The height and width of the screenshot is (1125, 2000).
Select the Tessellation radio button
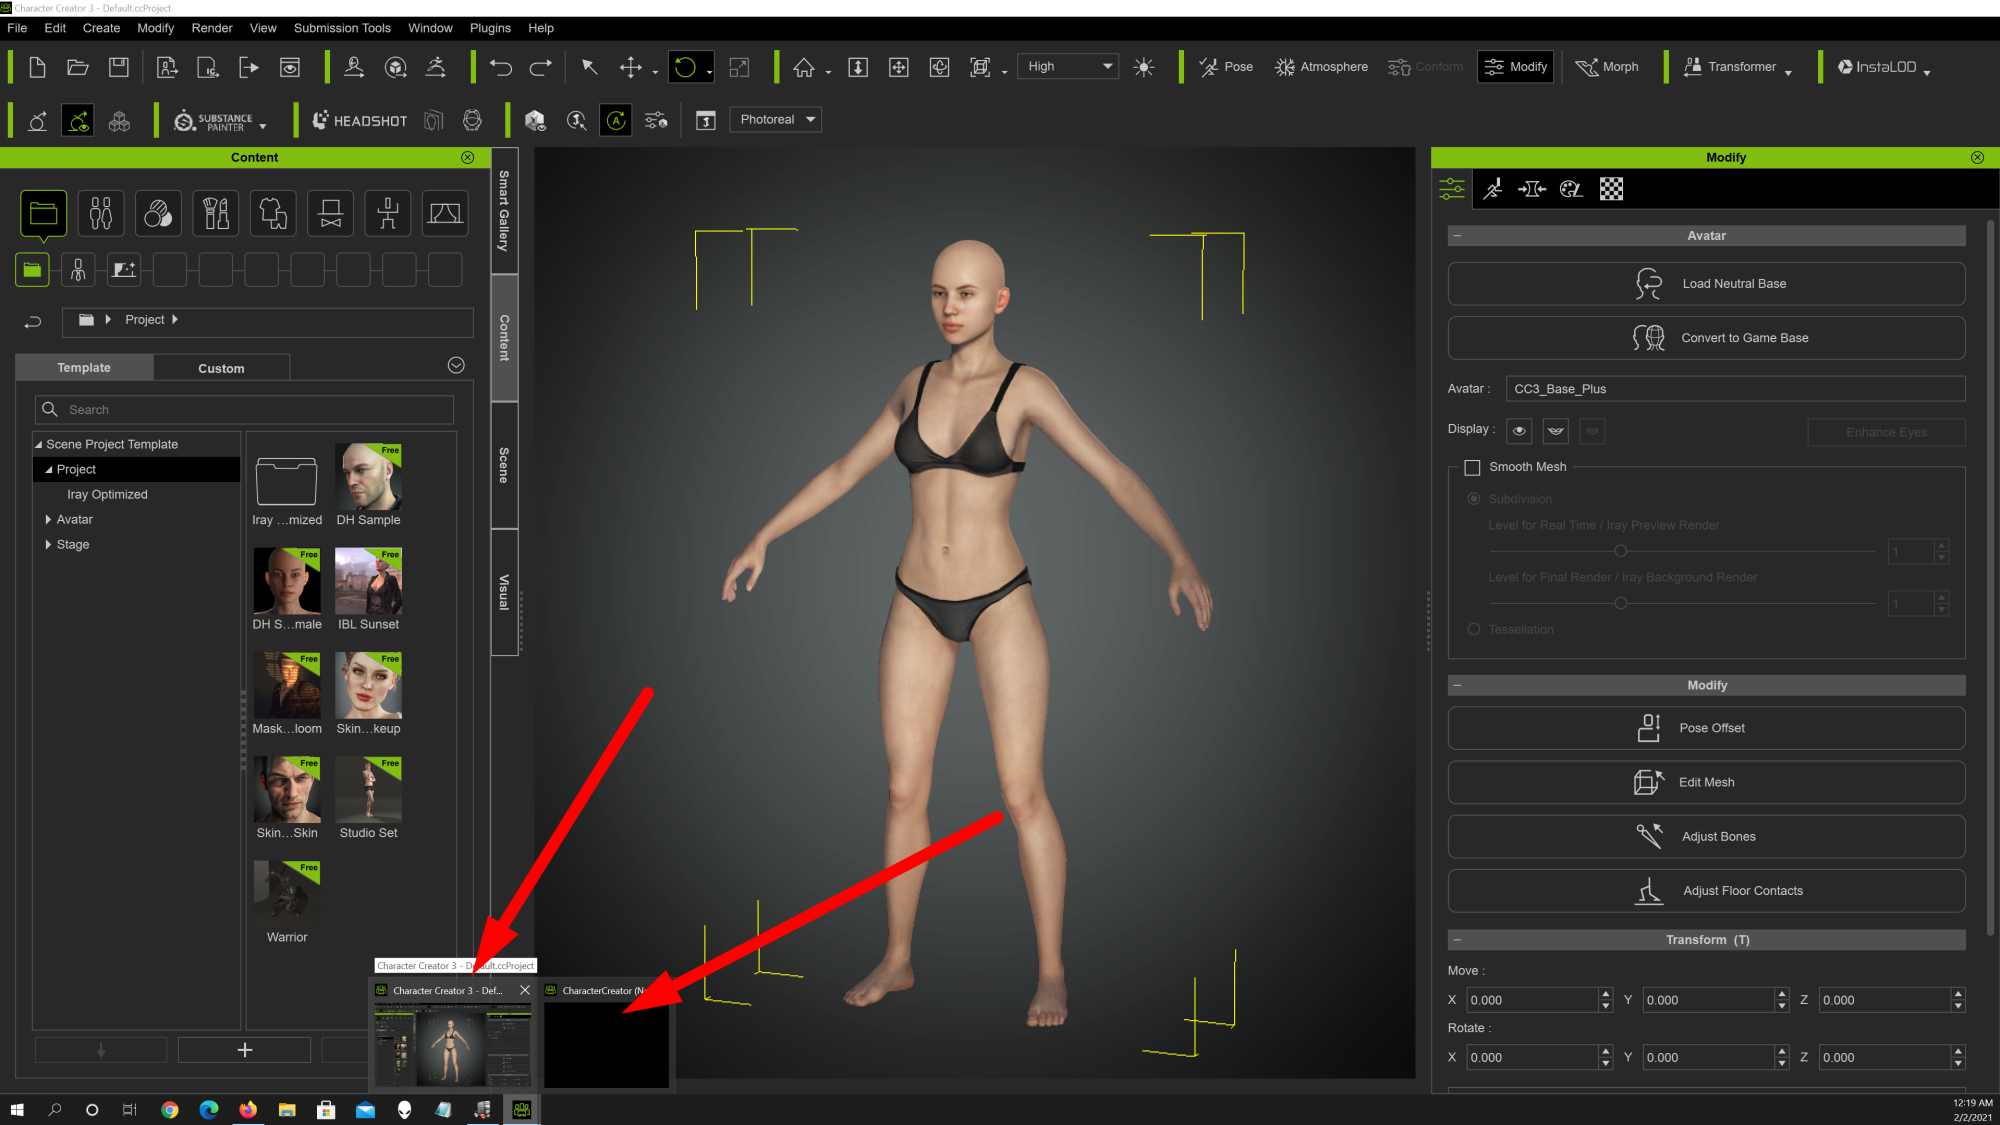tap(1474, 629)
